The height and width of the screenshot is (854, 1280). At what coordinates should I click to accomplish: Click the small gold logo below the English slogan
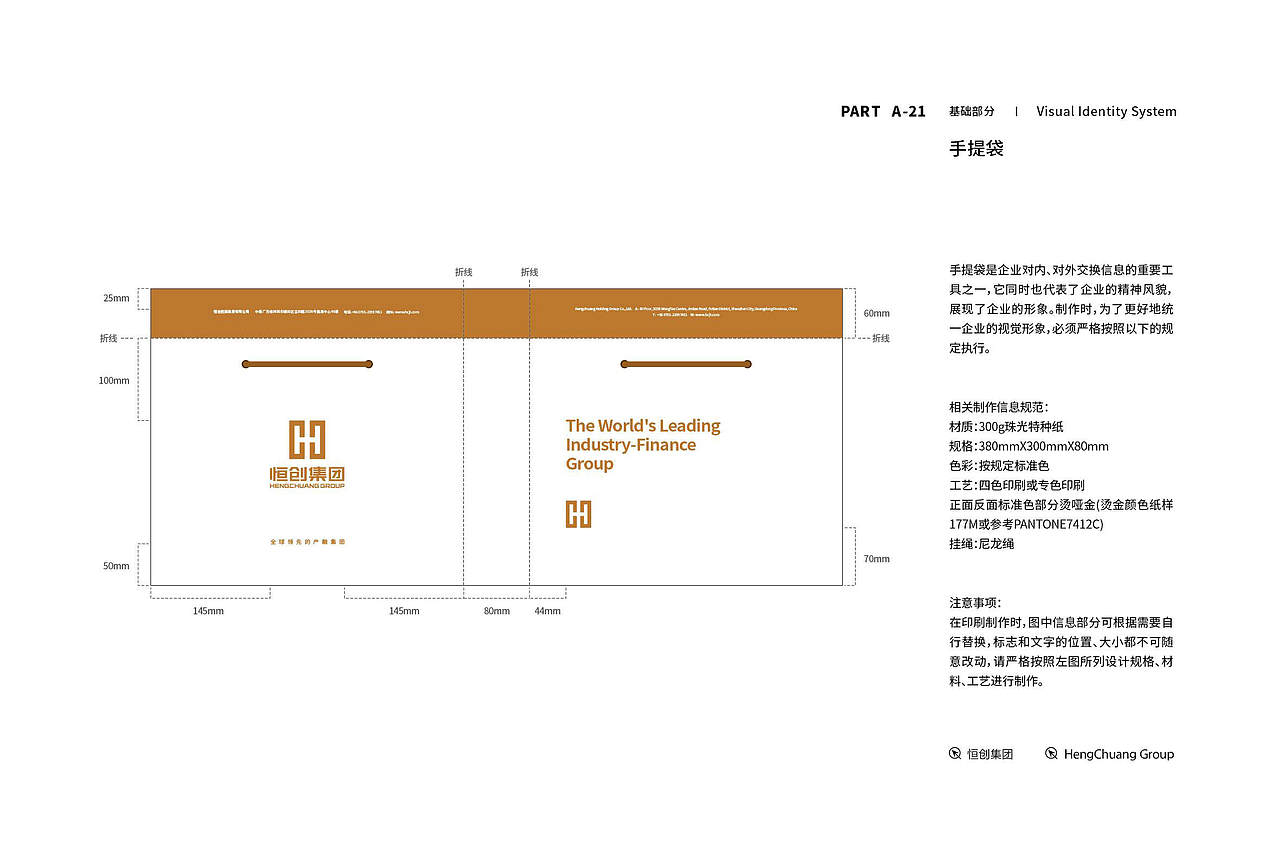578,514
